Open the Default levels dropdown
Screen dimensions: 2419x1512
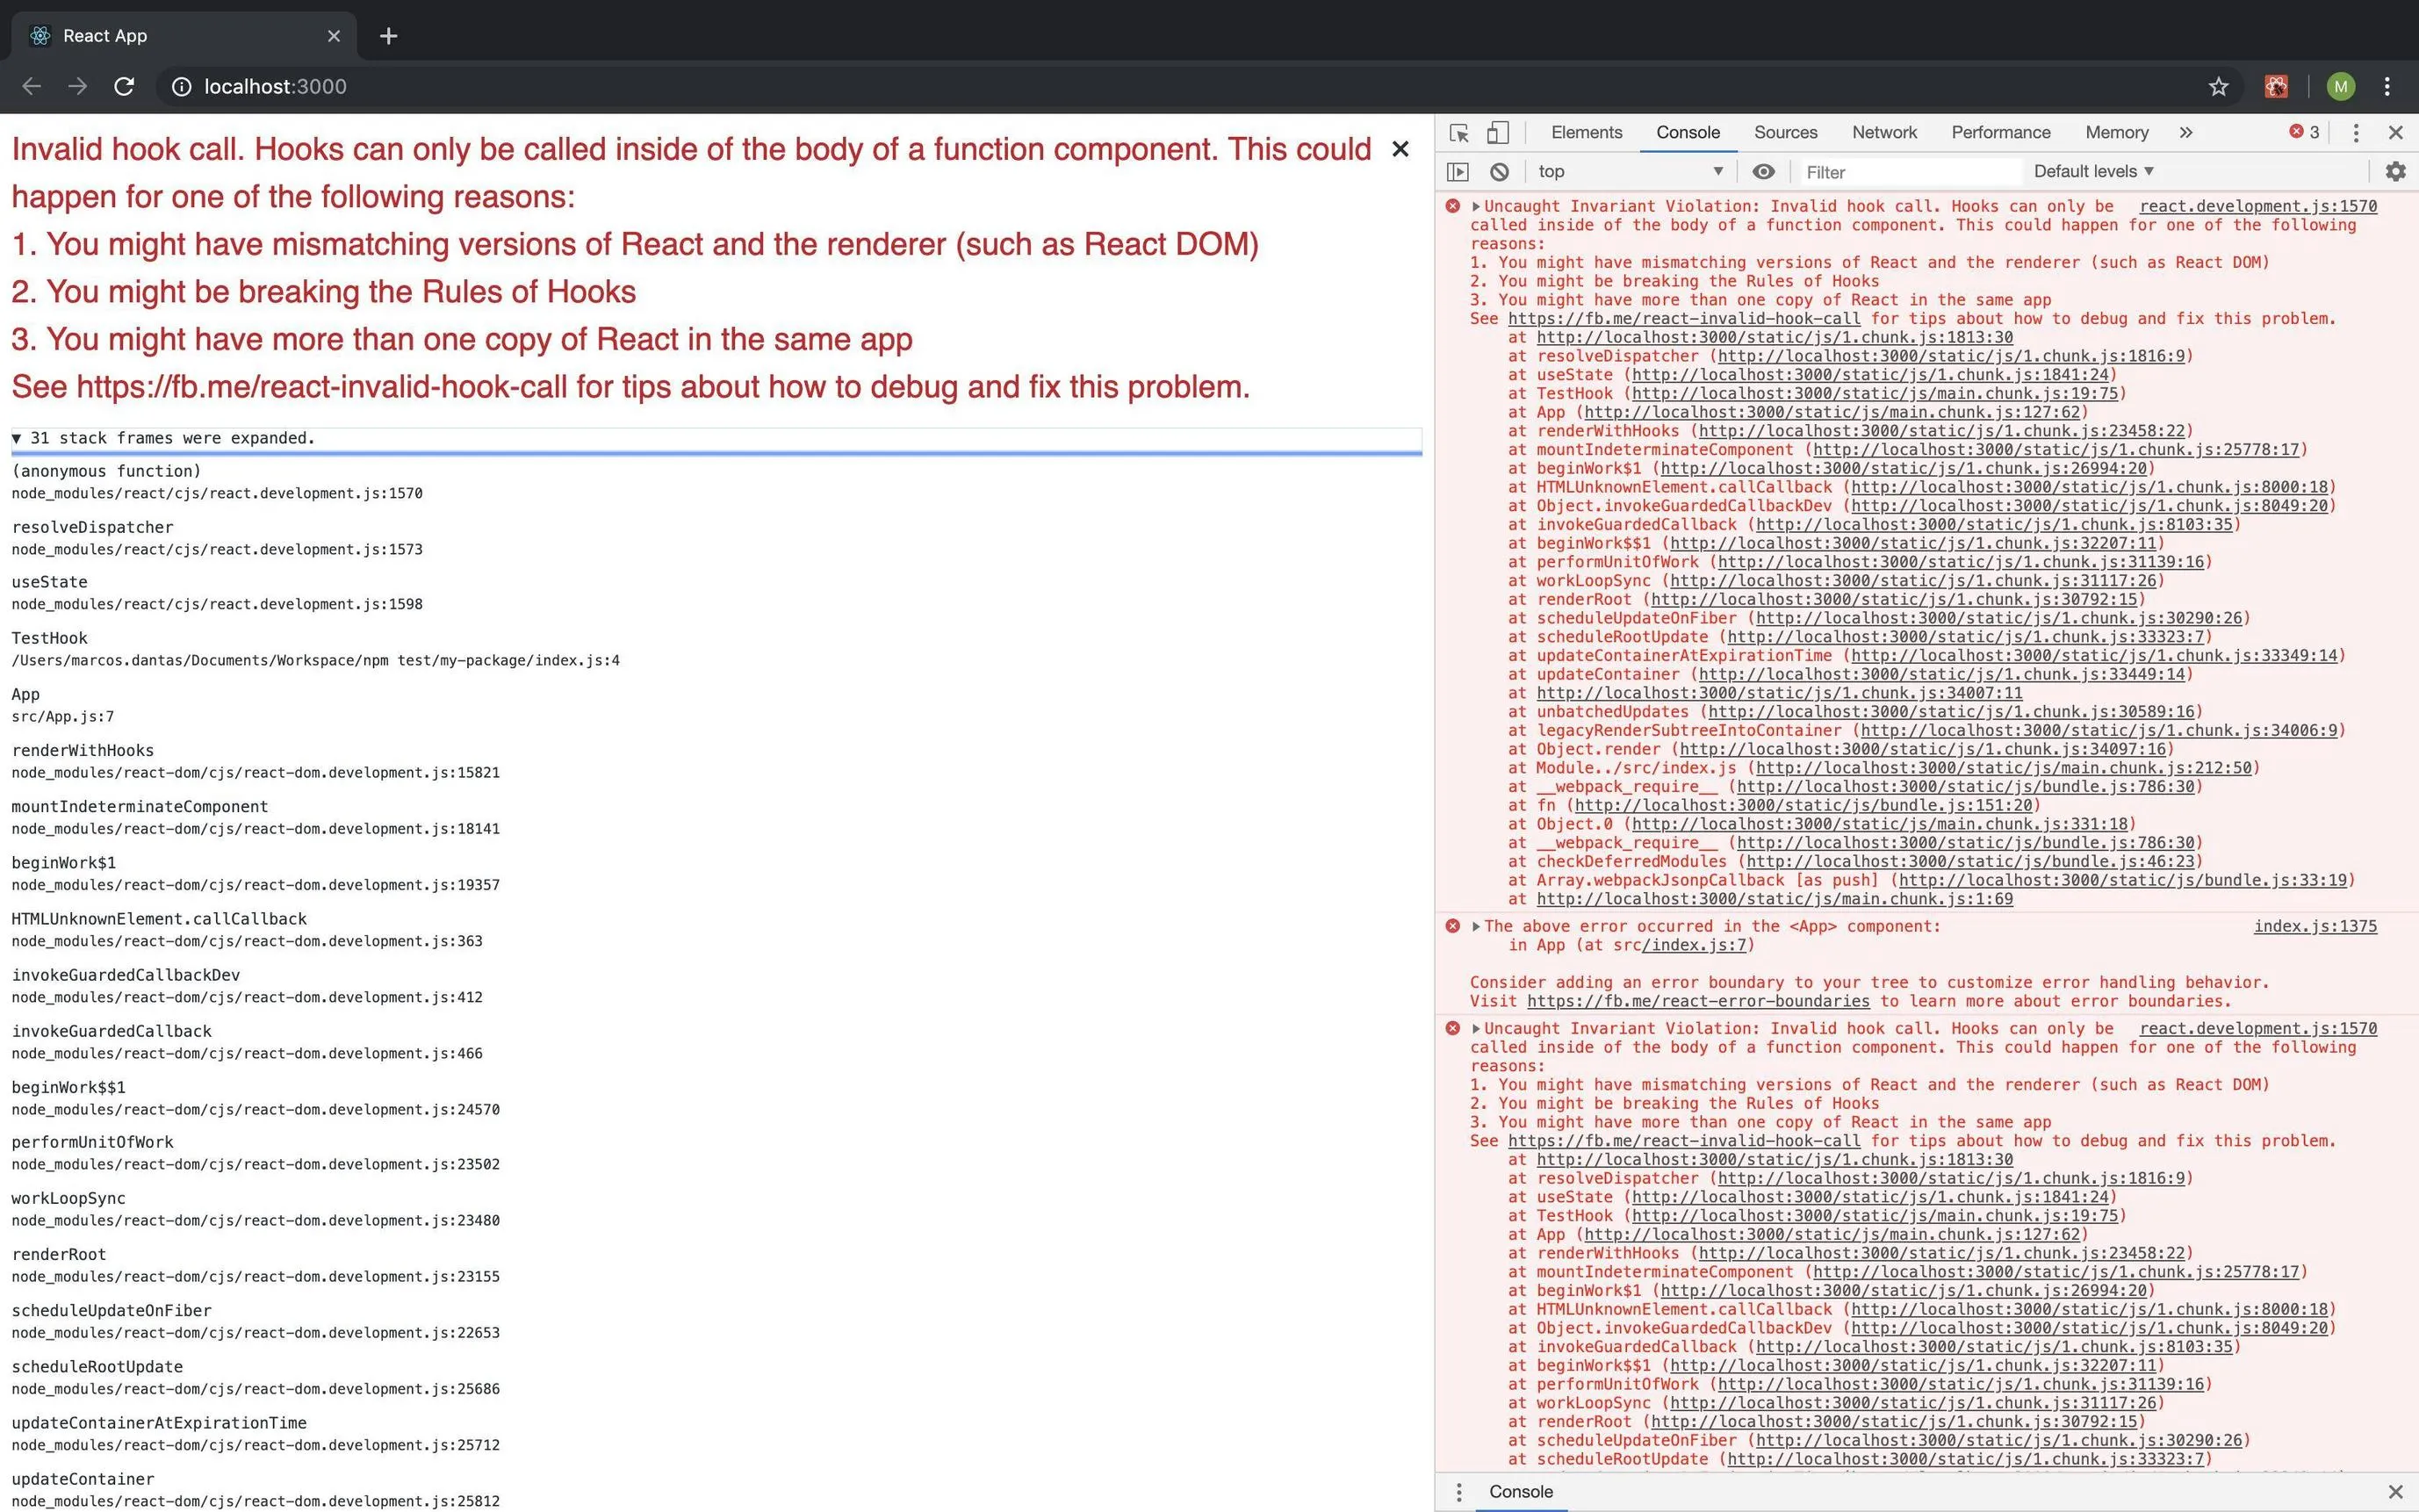click(2093, 172)
